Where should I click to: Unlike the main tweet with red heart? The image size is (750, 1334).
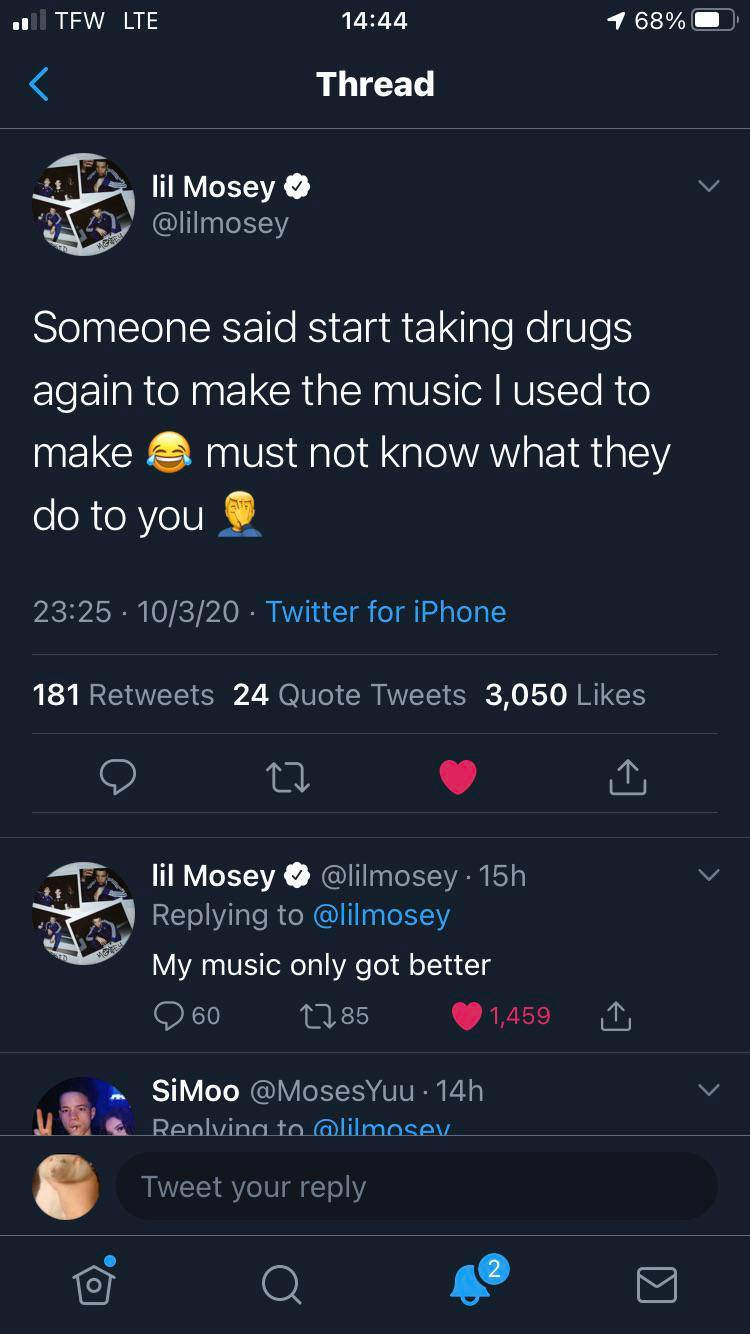[458, 777]
